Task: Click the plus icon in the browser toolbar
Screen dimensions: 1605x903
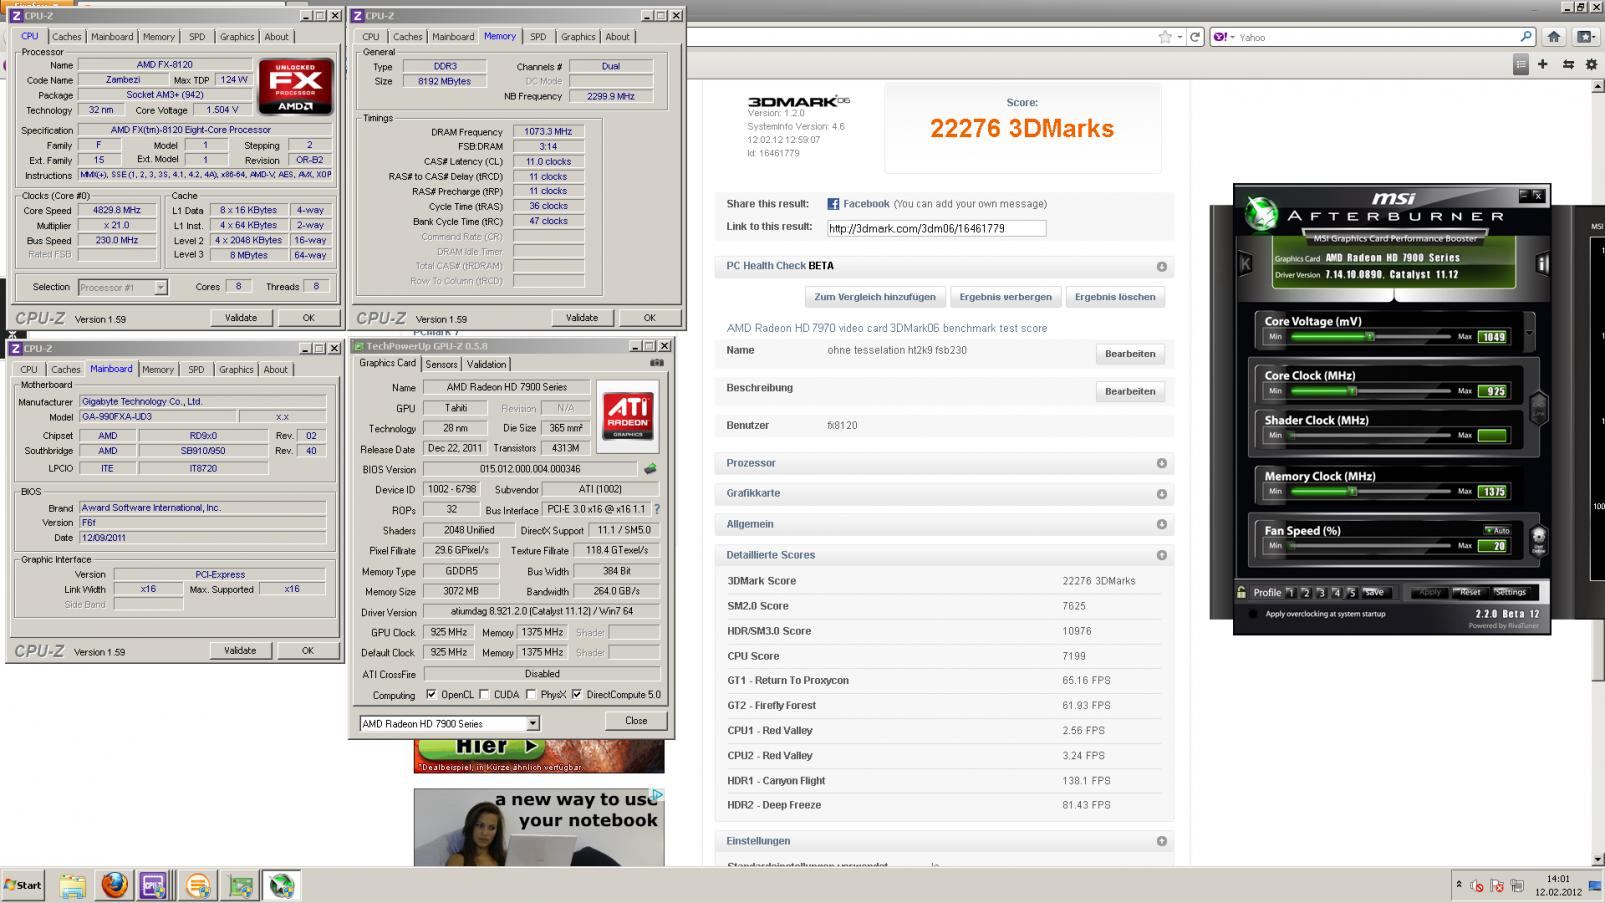Action: tap(1543, 64)
